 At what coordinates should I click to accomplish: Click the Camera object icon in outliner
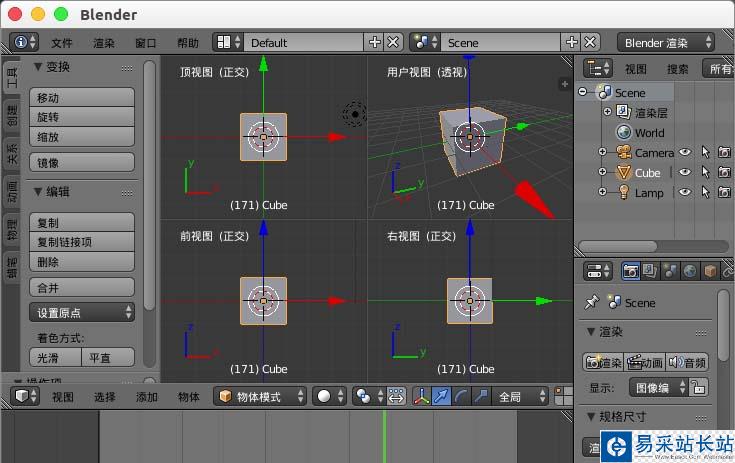[x=623, y=152]
